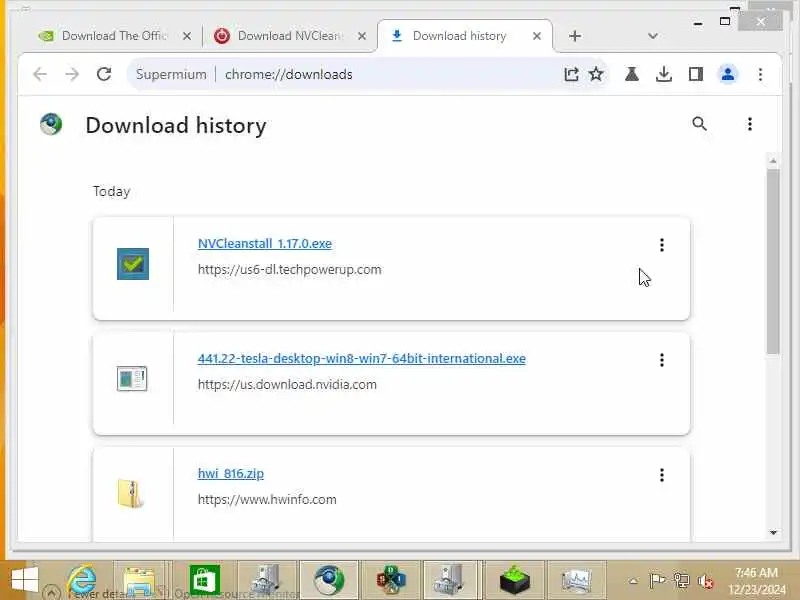Open the taskbar clock showing 7:46 AM
The height and width of the screenshot is (600, 800).
point(756,581)
